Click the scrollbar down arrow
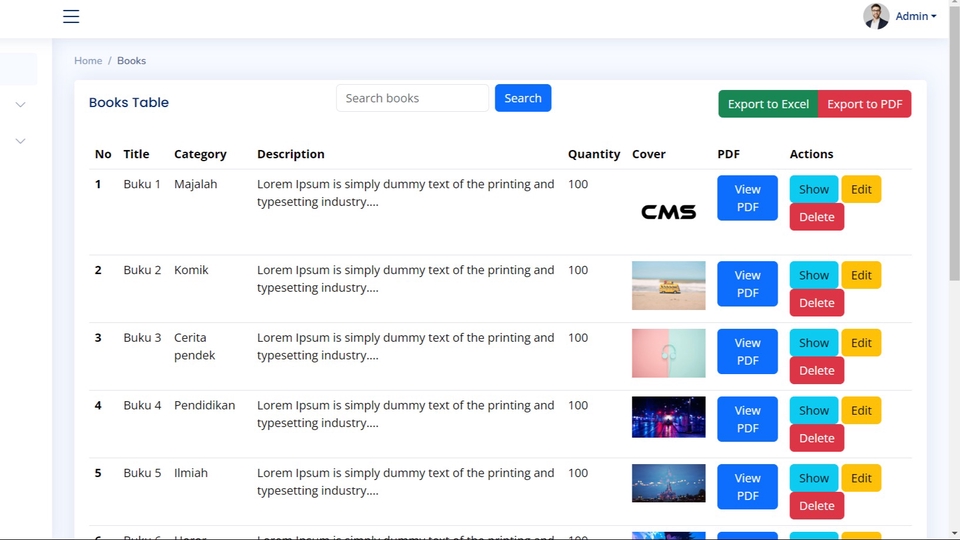 point(954,534)
